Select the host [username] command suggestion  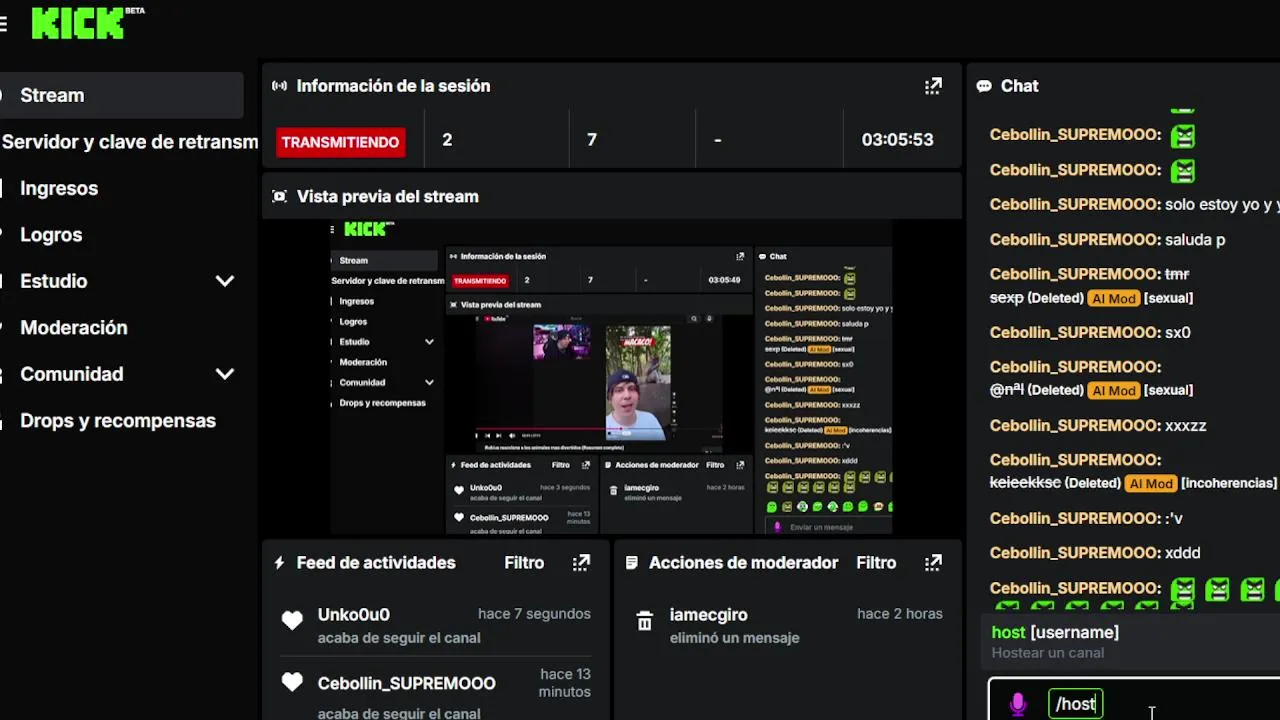click(x=1130, y=642)
